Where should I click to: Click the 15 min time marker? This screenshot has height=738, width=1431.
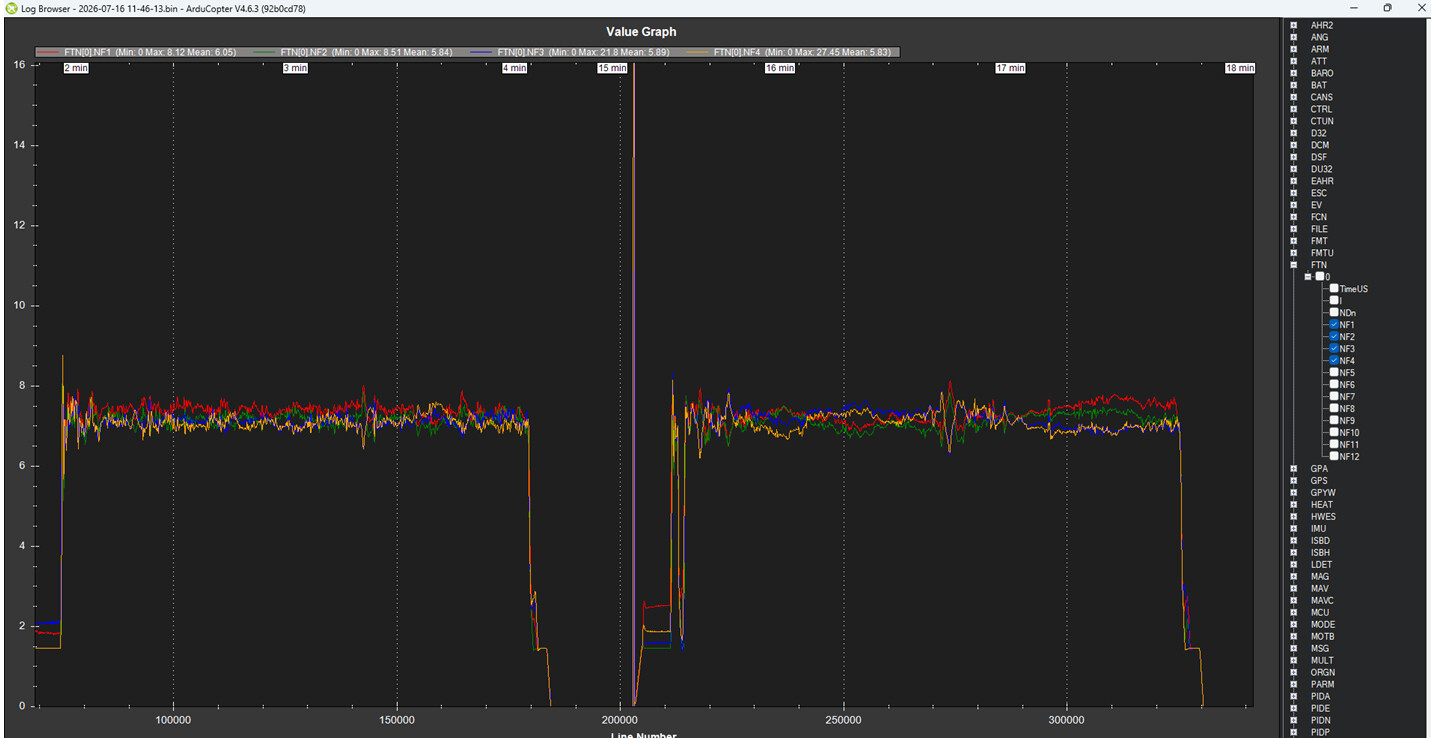click(x=612, y=68)
